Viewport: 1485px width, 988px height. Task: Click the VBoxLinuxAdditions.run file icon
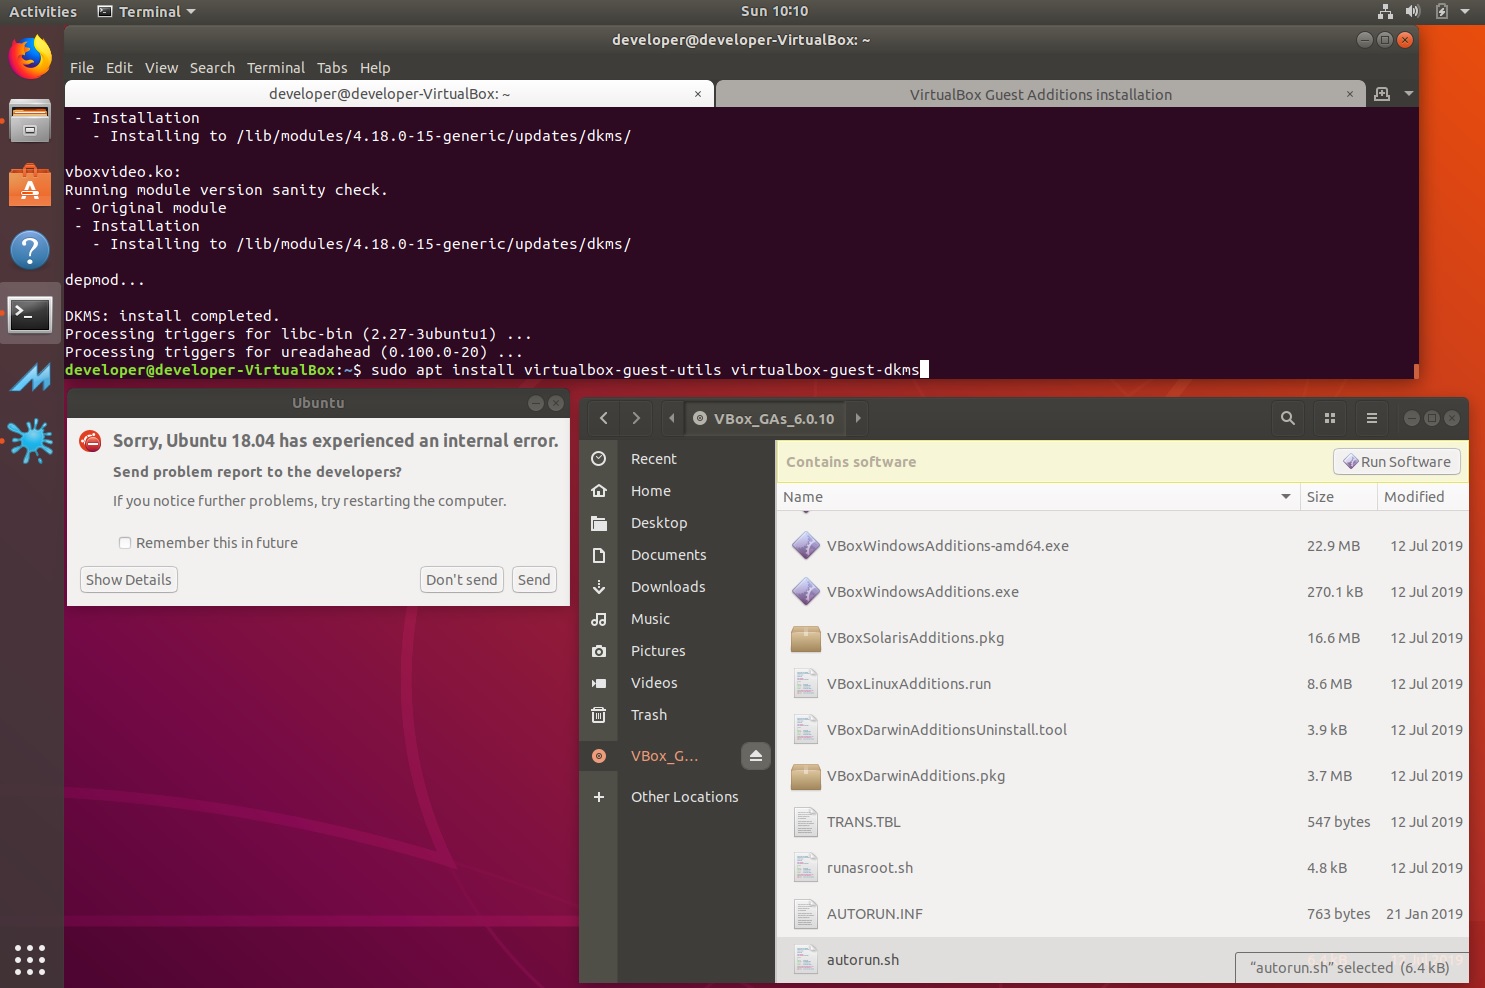tap(806, 684)
